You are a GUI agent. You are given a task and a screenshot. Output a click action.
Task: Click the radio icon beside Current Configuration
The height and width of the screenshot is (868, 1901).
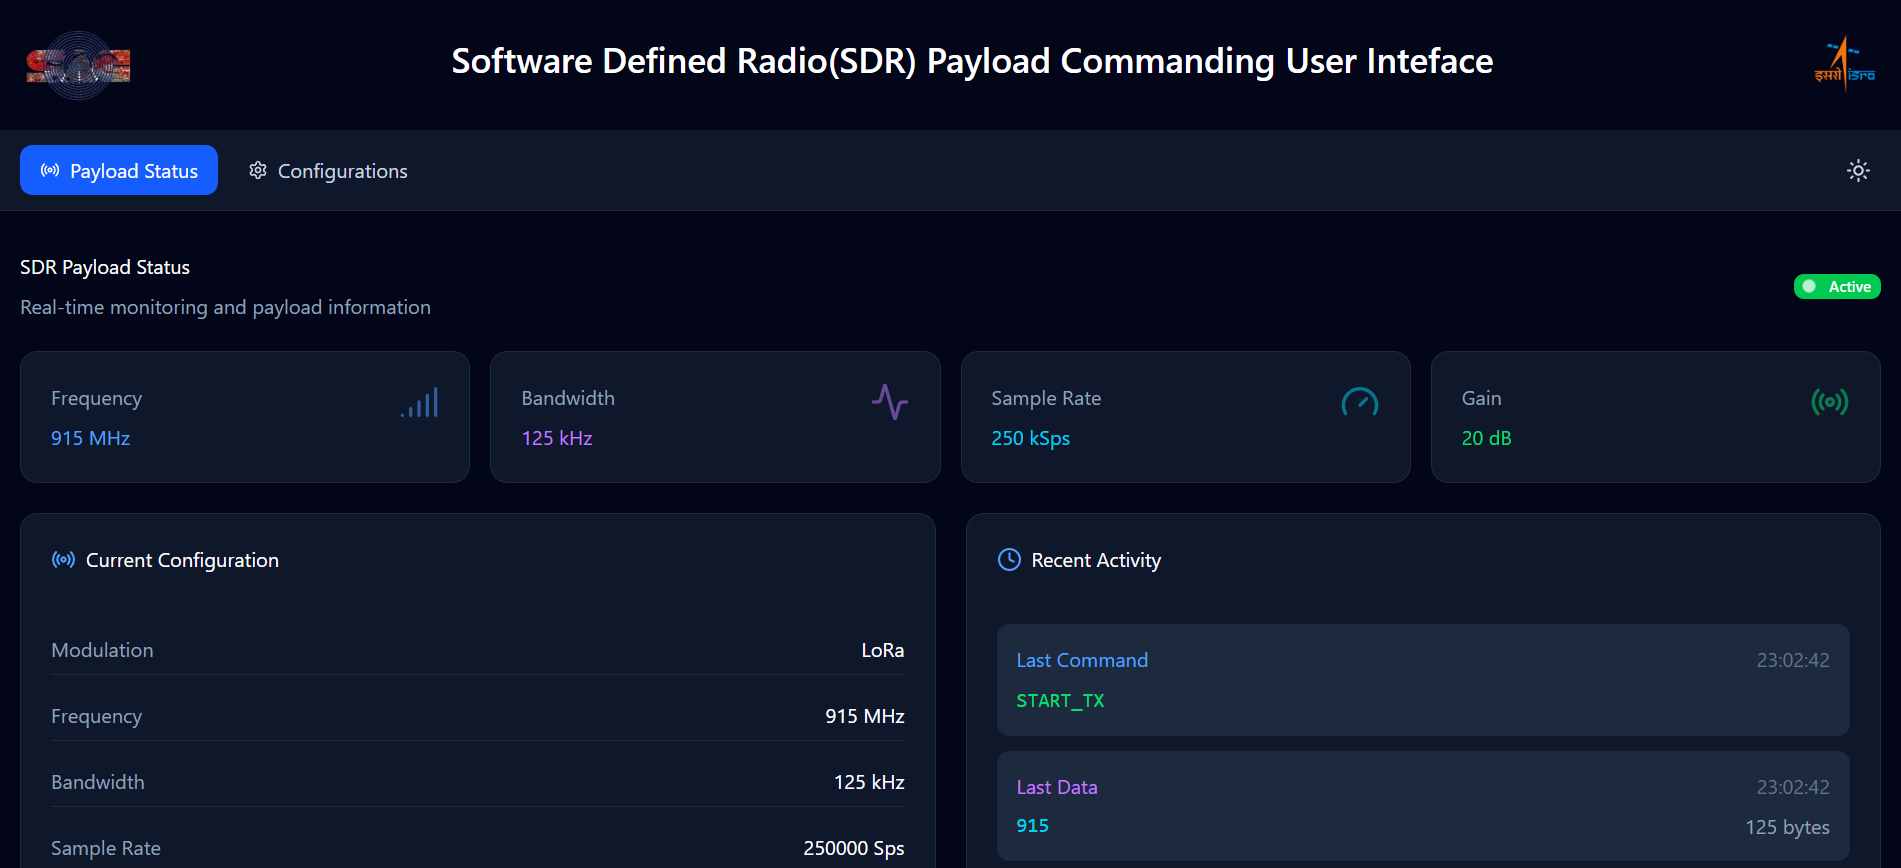[x=63, y=560]
